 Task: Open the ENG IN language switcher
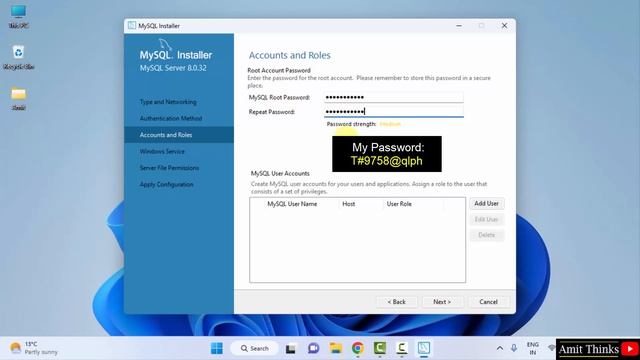coord(533,348)
